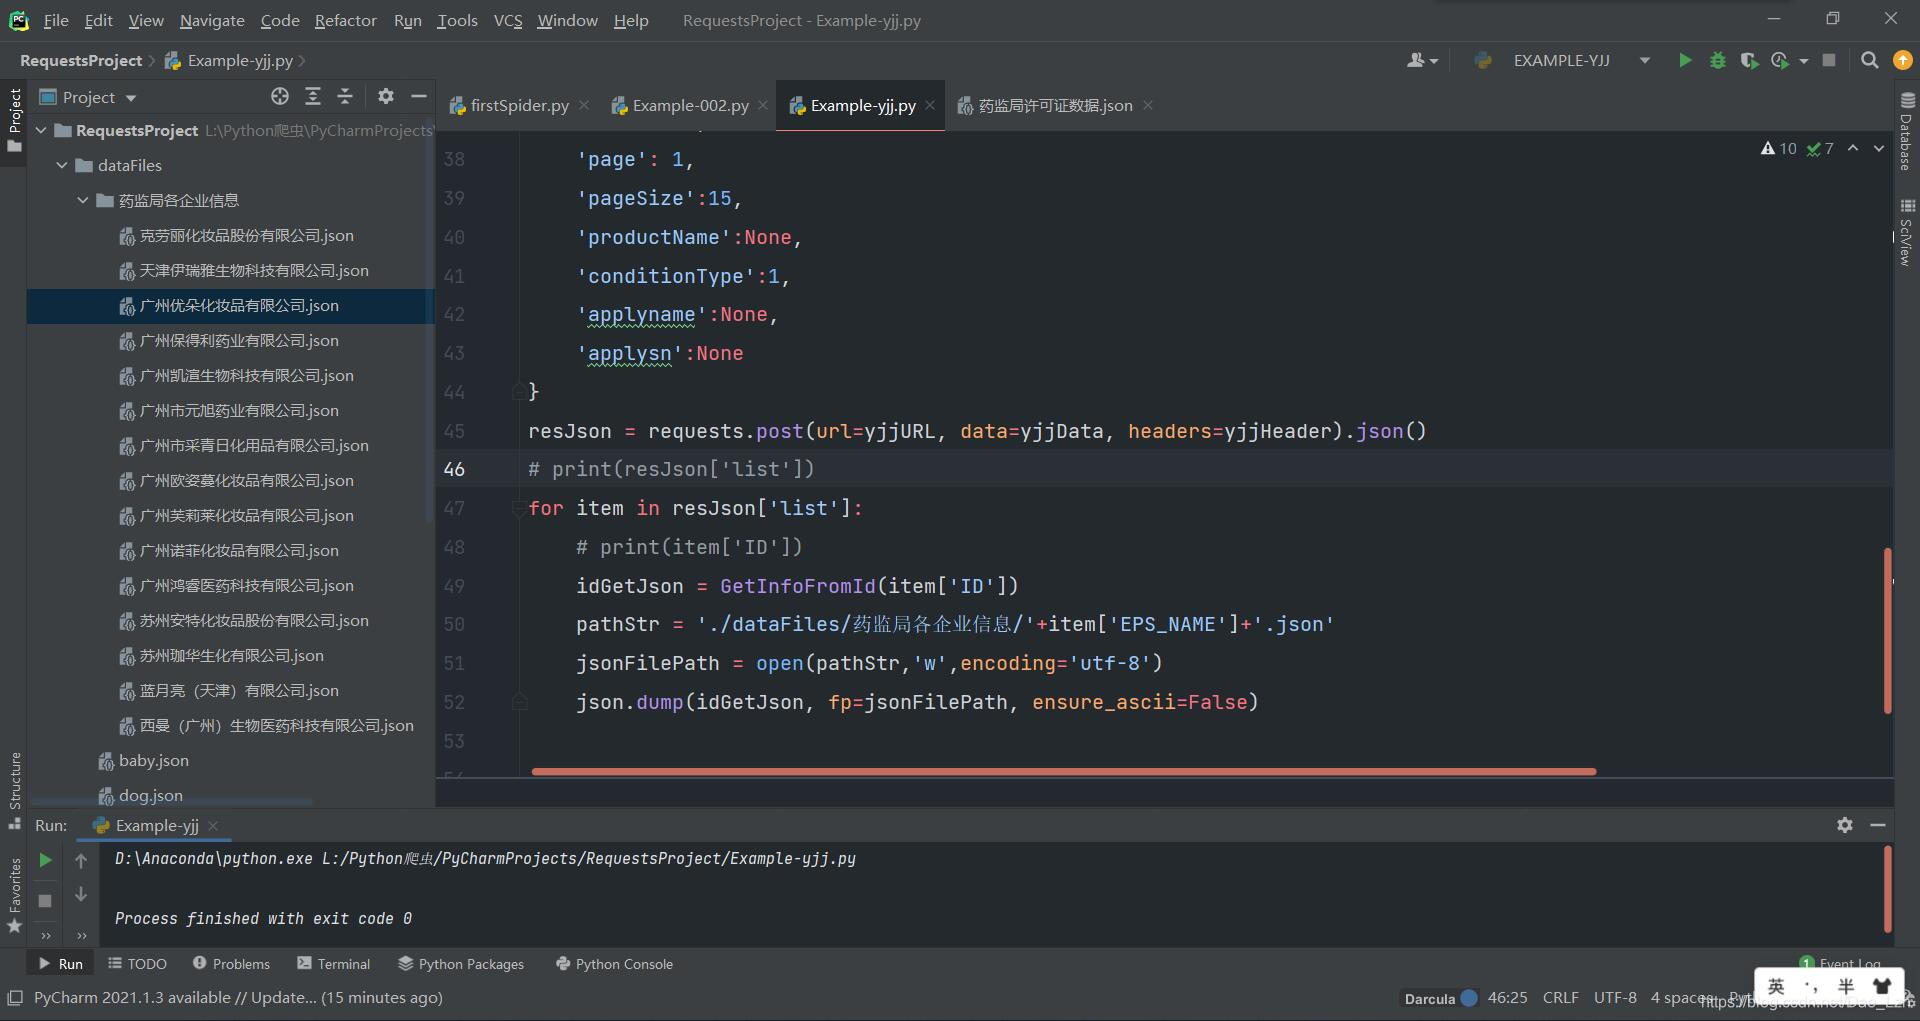Click horizontal scrollbar in editor
Image resolution: width=1920 pixels, height=1021 pixels.
click(x=1063, y=771)
